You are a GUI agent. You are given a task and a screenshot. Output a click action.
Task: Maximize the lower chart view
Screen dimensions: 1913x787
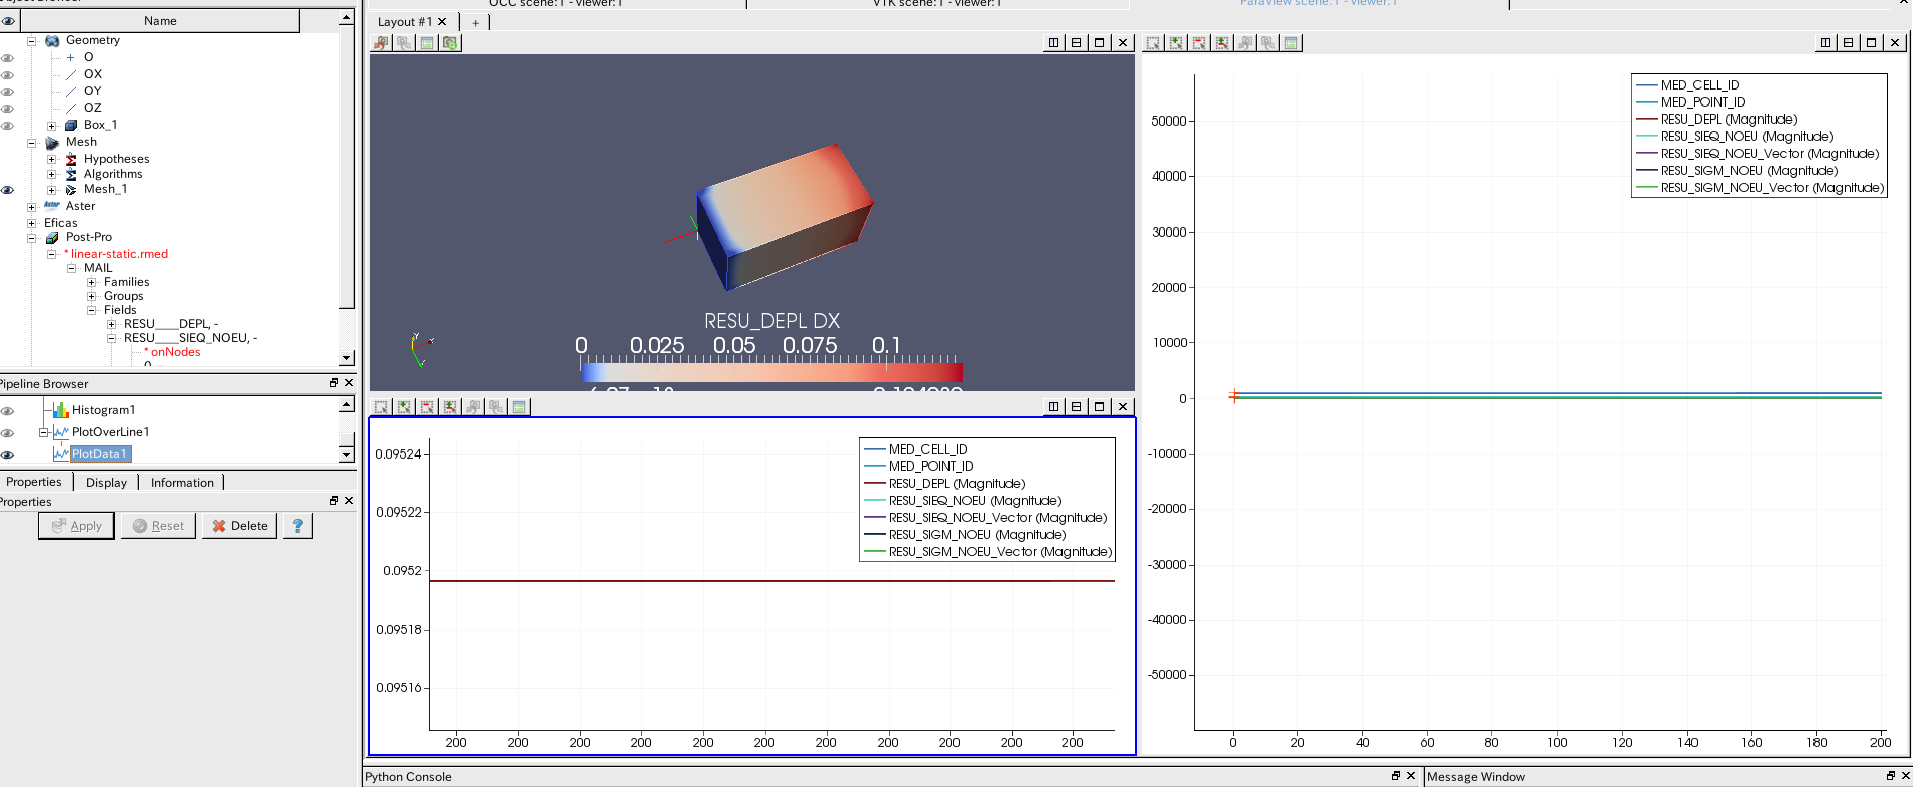click(x=1099, y=407)
